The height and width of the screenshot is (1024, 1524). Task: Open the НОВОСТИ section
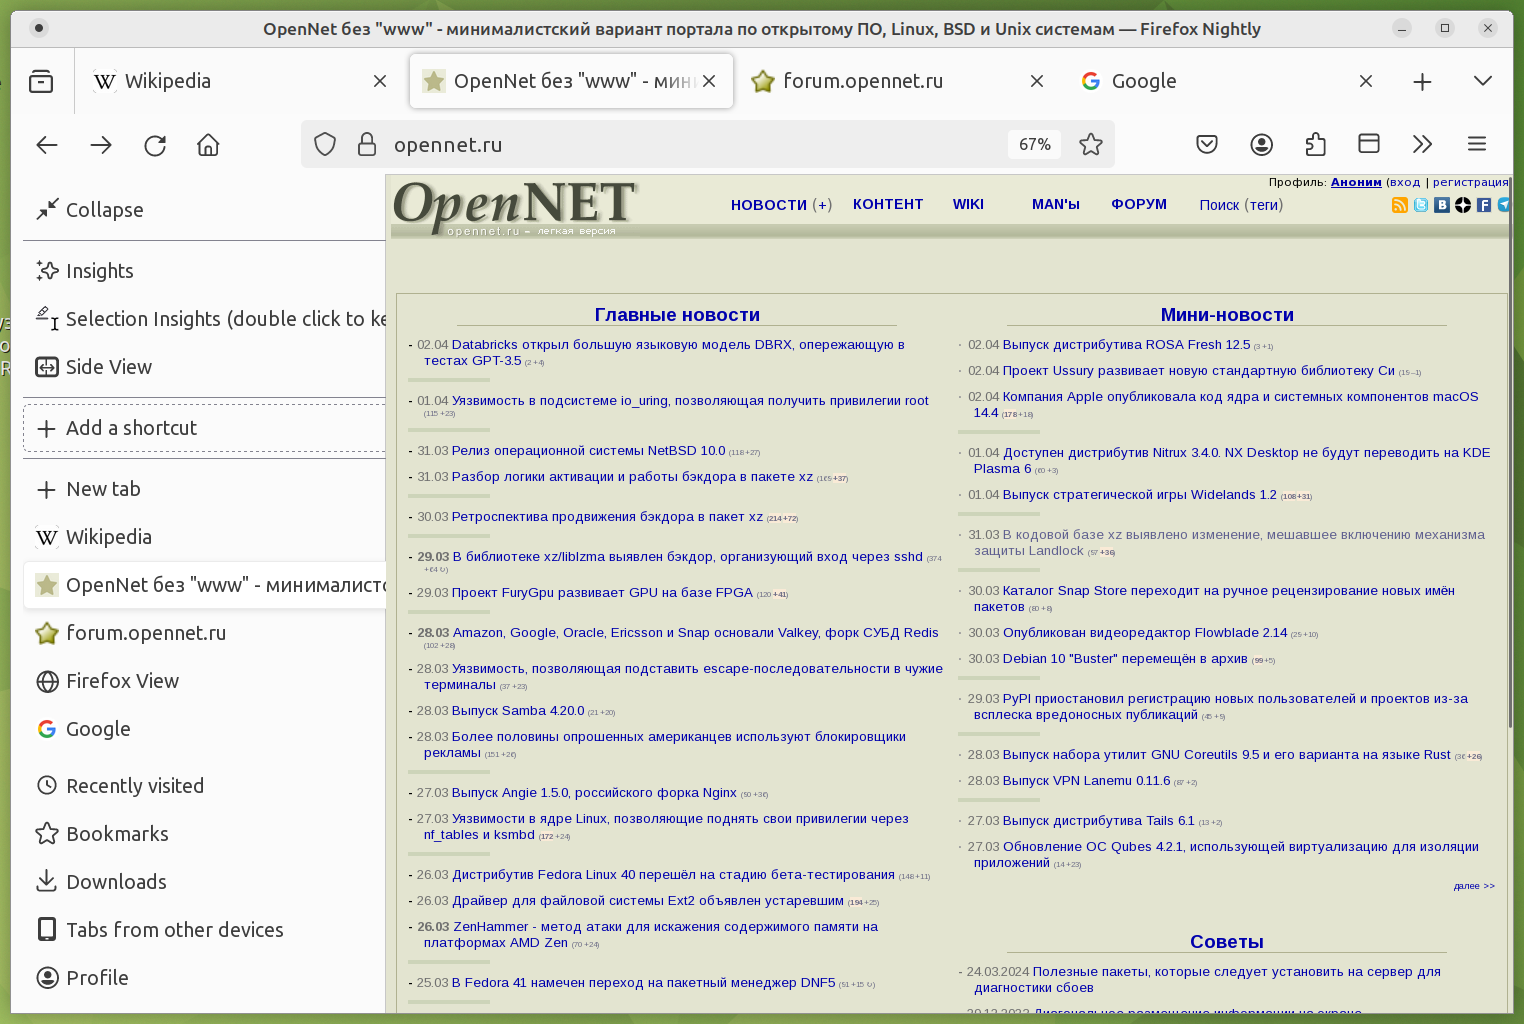coord(769,205)
